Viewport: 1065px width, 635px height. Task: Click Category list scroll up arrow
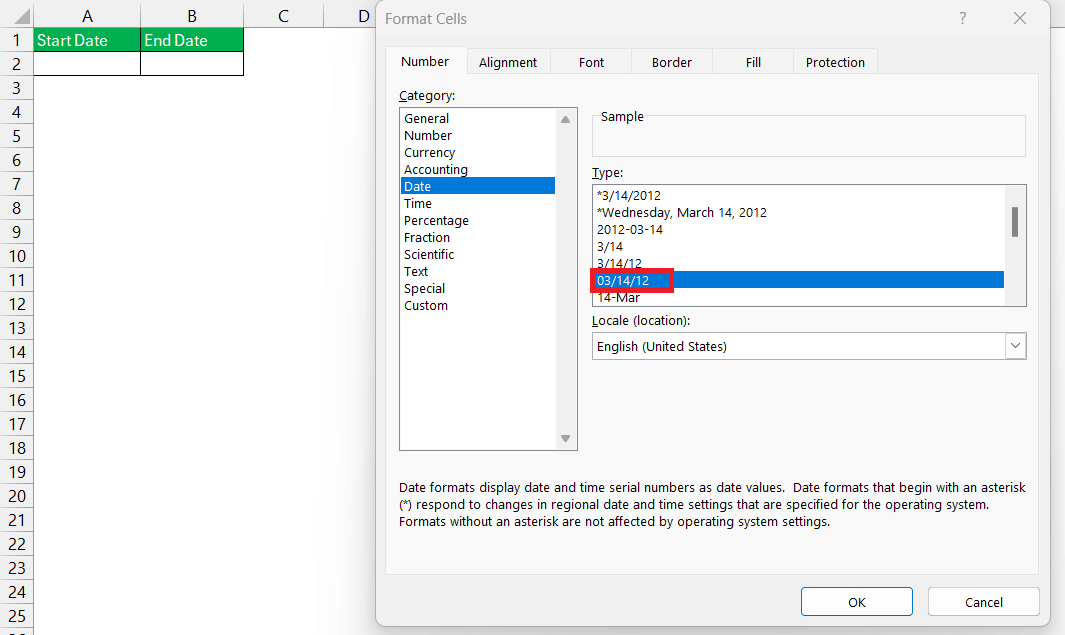(x=565, y=120)
